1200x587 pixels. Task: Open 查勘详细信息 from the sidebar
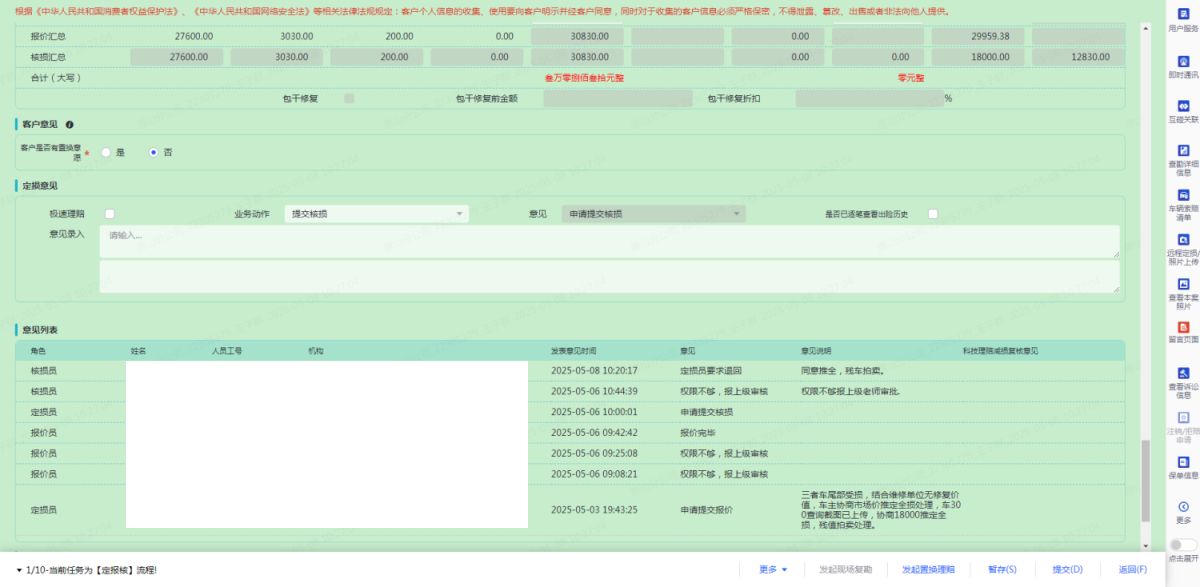coord(1183,151)
